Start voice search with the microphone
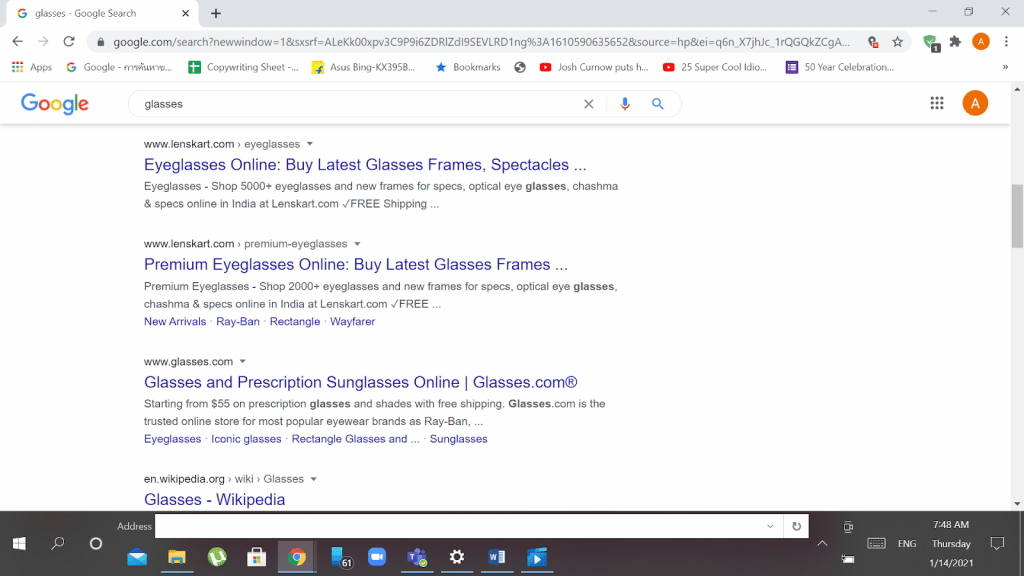This screenshot has height=576, width=1024. click(x=625, y=104)
